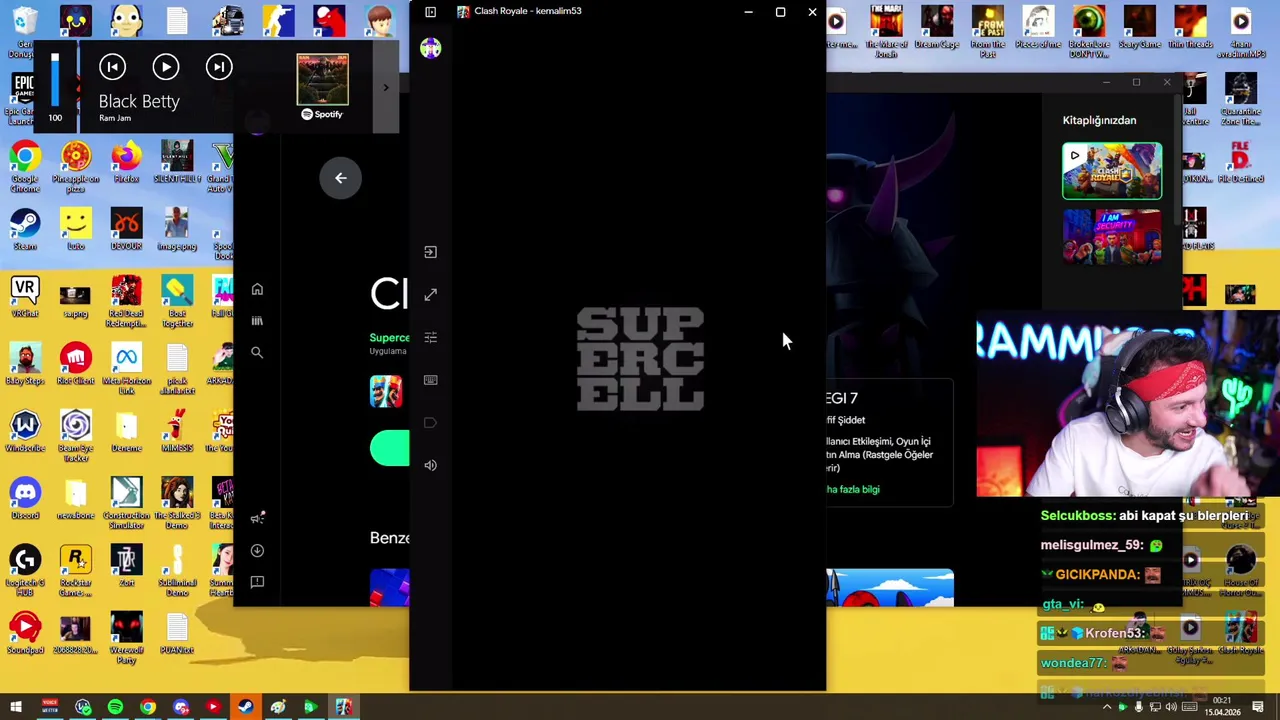Click the I Am Security card in library

point(1112,237)
